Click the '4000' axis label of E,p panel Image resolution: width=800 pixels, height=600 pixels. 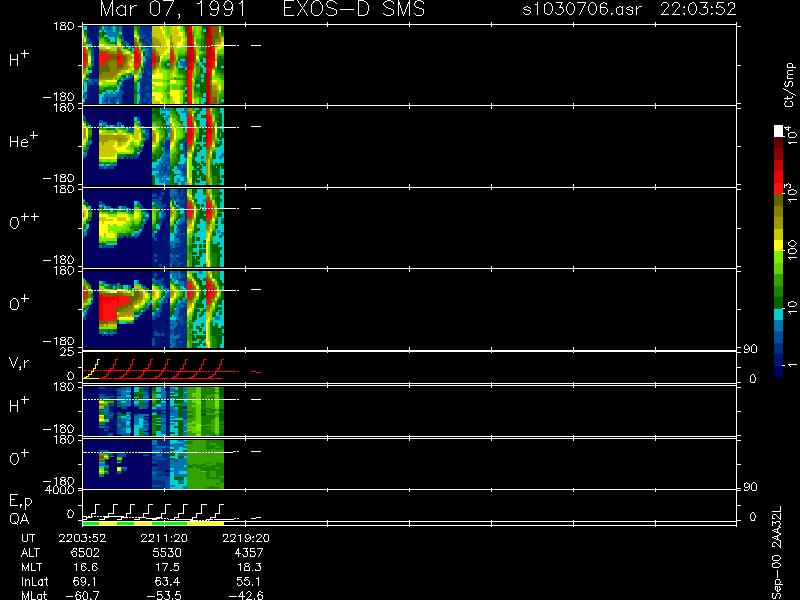pyautogui.click(x=62, y=490)
